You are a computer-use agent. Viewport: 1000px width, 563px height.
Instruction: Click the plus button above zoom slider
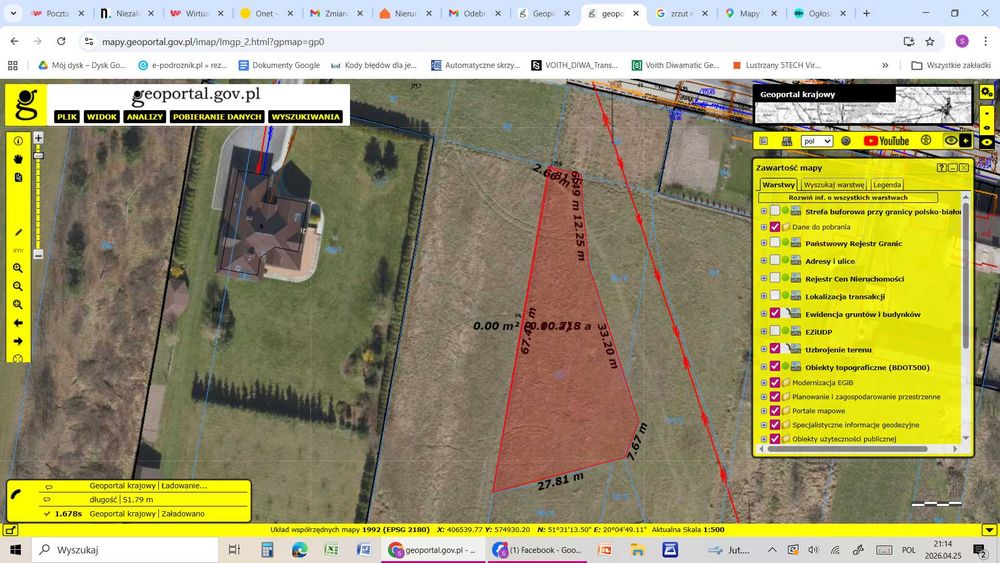pos(38,138)
